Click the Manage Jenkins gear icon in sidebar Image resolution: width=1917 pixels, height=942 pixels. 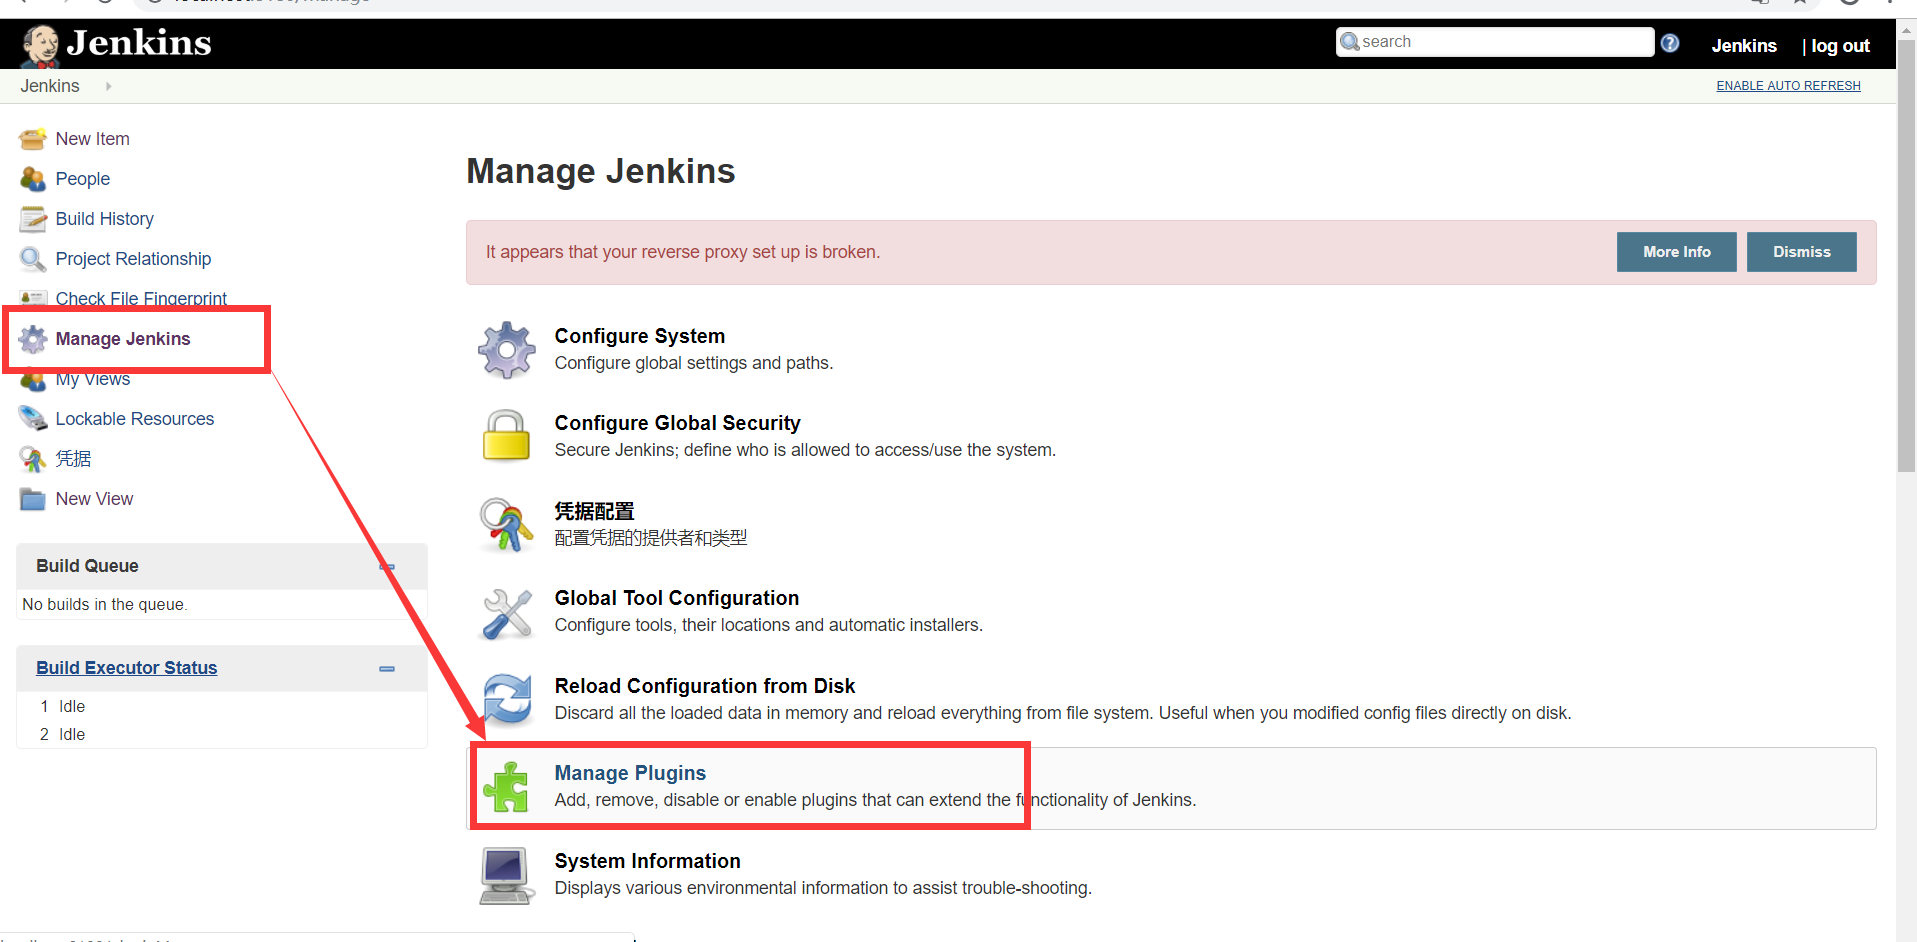tap(32, 339)
